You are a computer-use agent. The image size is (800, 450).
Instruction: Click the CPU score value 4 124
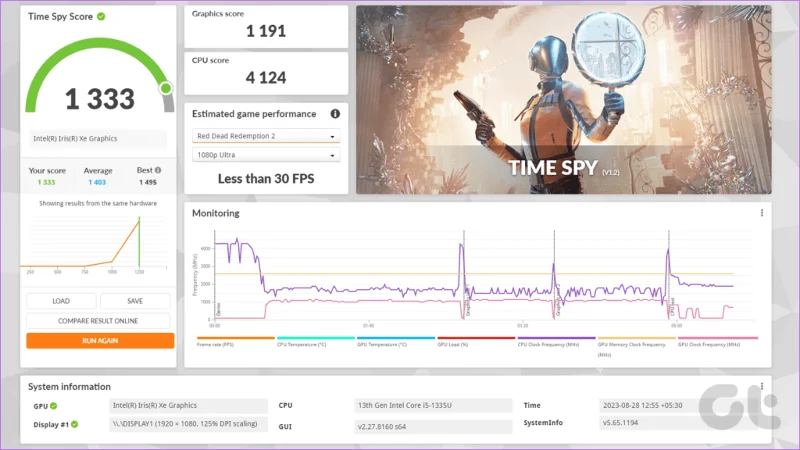click(266, 78)
